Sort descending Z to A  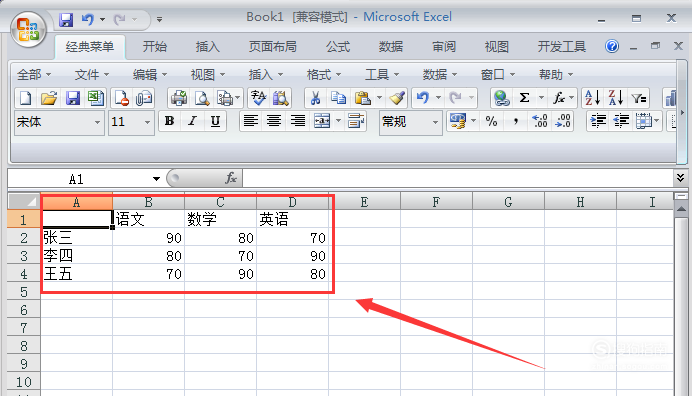point(616,98)
